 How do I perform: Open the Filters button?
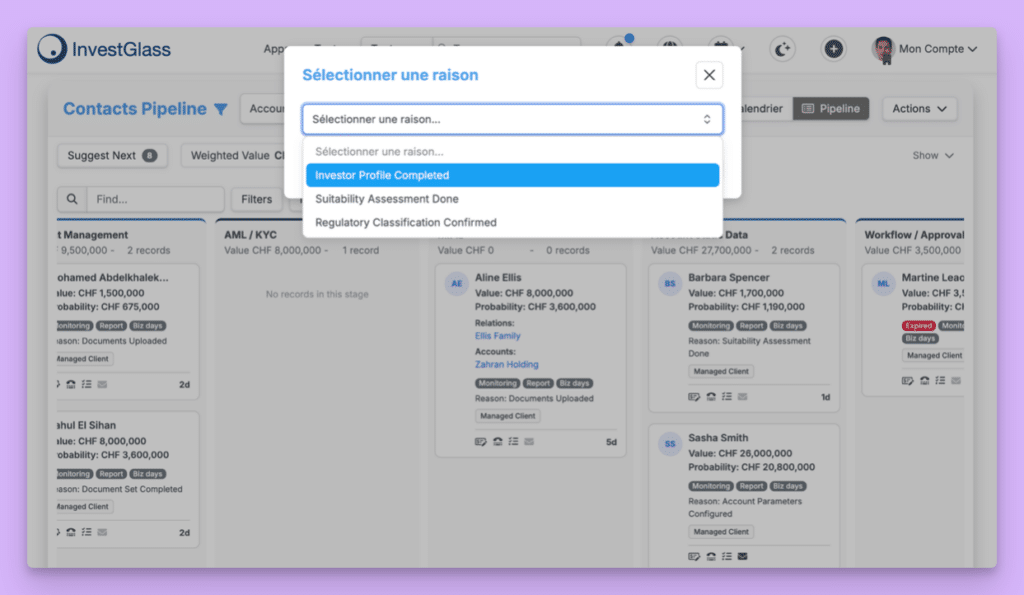(256, 199)
